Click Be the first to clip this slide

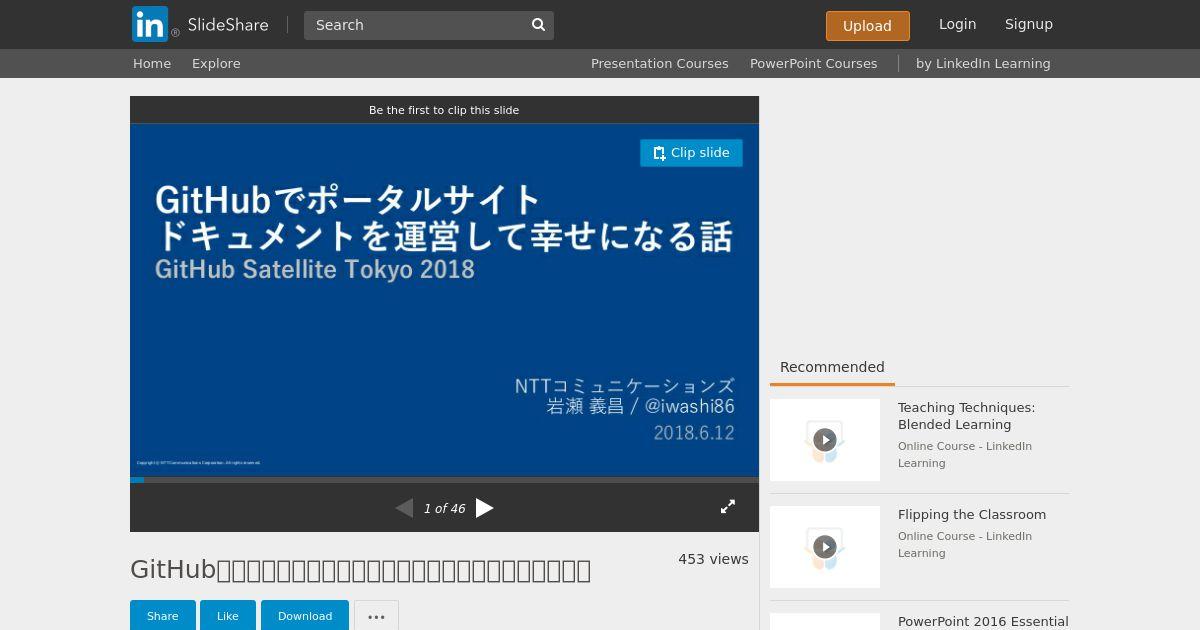(444, 110)
